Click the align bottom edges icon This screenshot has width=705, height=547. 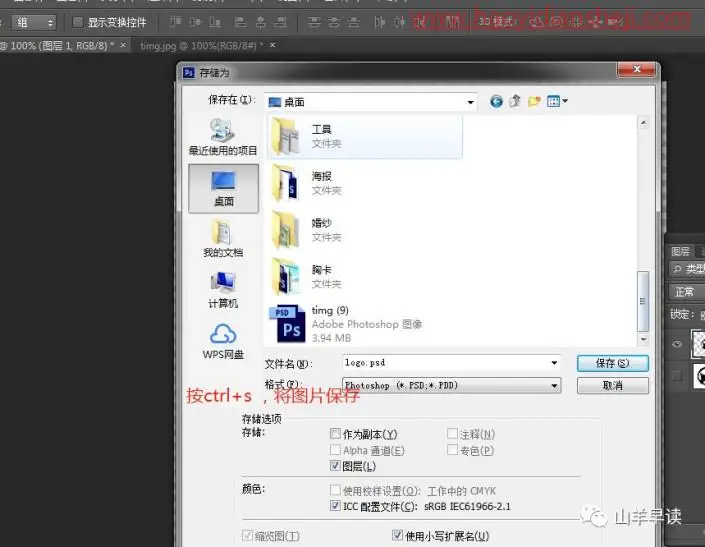215,22
